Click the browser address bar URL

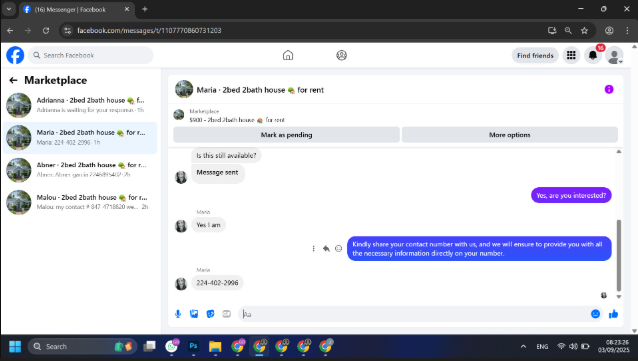149,31
